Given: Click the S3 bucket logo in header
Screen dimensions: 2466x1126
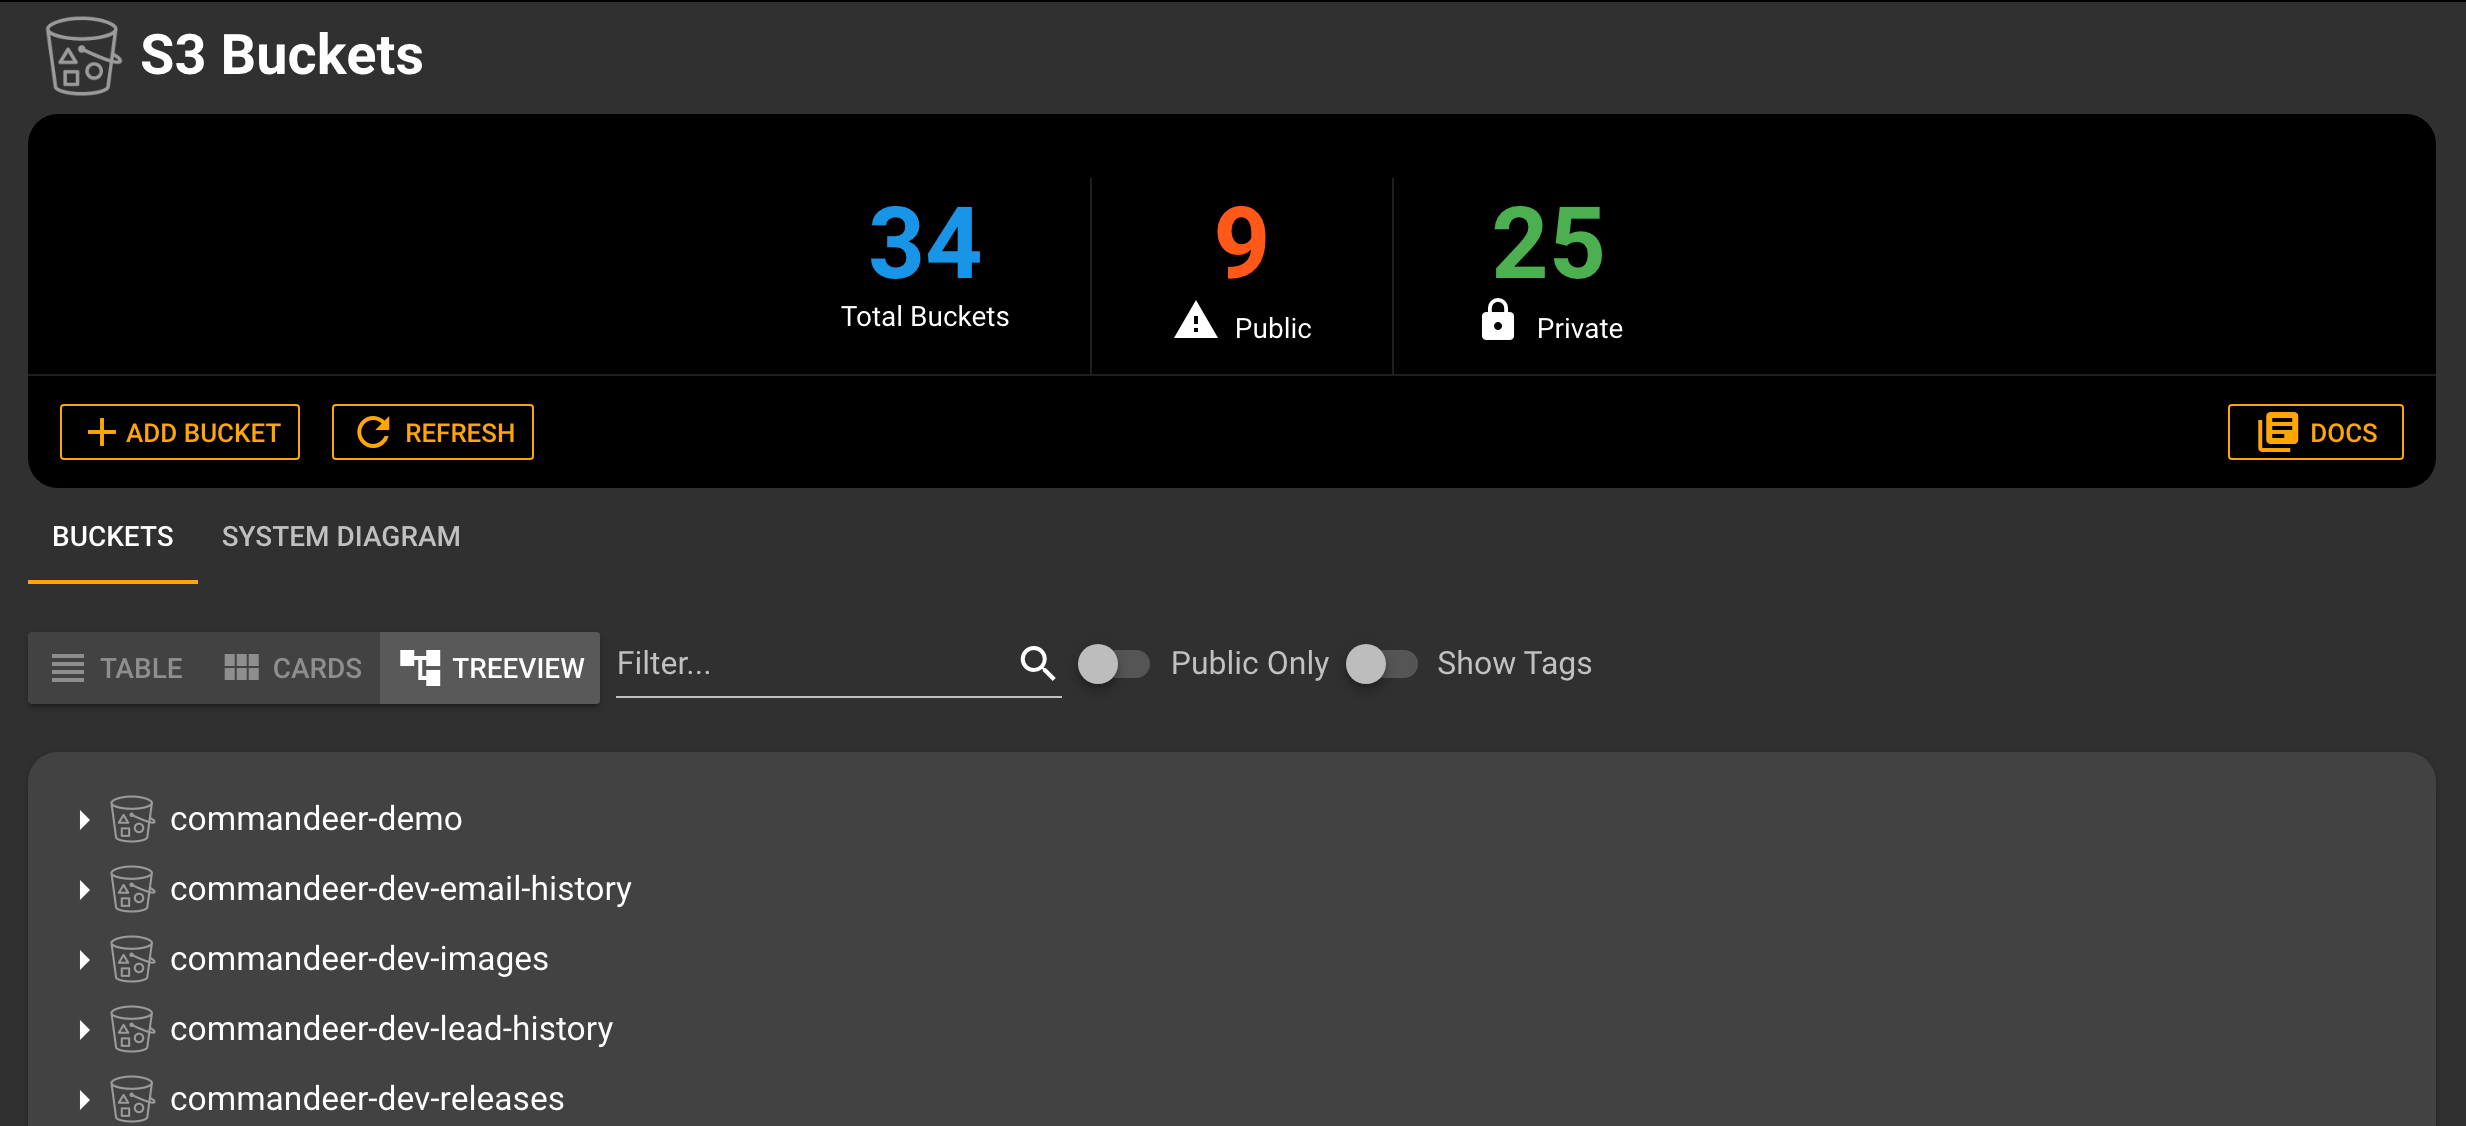Looking at the screenshot, I should (x=83, y=56).
